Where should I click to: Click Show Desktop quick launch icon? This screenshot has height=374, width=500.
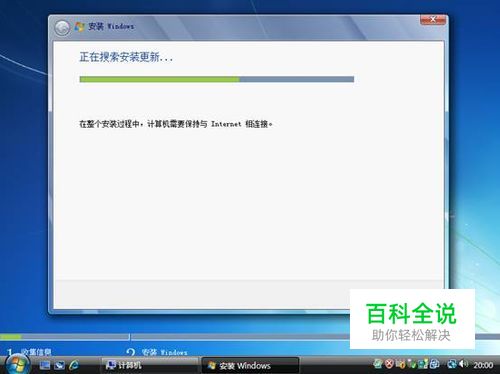click(45, 365)
